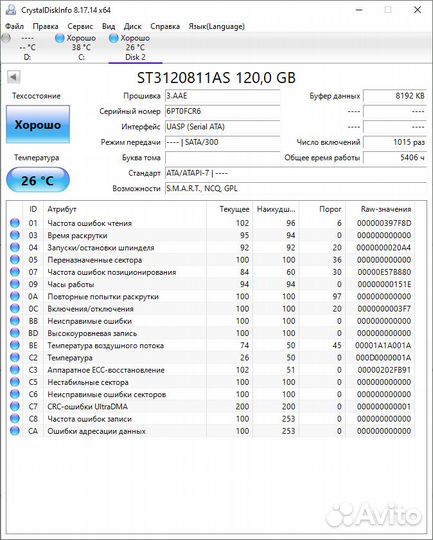Click status orb for attribute C3 row
The height and width of the screenshot is (540, 433).
pos(15,370)
